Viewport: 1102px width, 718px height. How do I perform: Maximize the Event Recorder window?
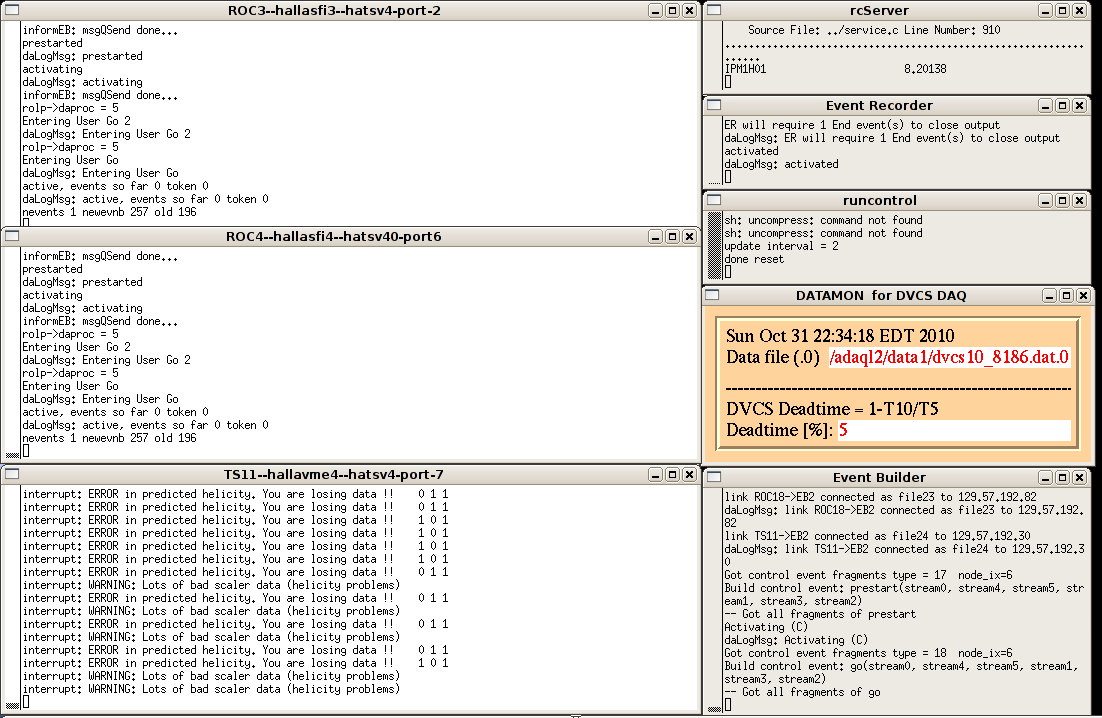[x=1063, y=105]
